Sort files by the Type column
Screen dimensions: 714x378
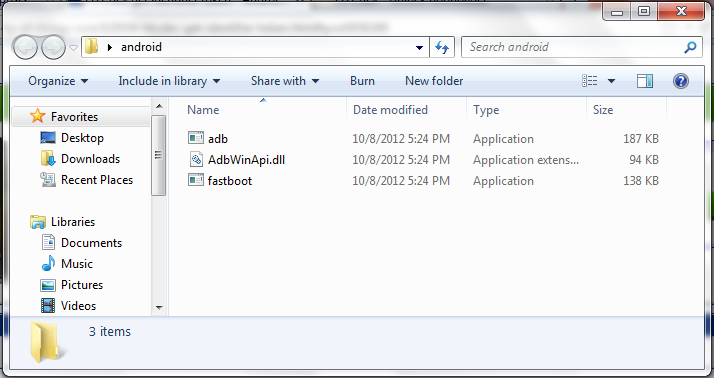tap(486, 110)
